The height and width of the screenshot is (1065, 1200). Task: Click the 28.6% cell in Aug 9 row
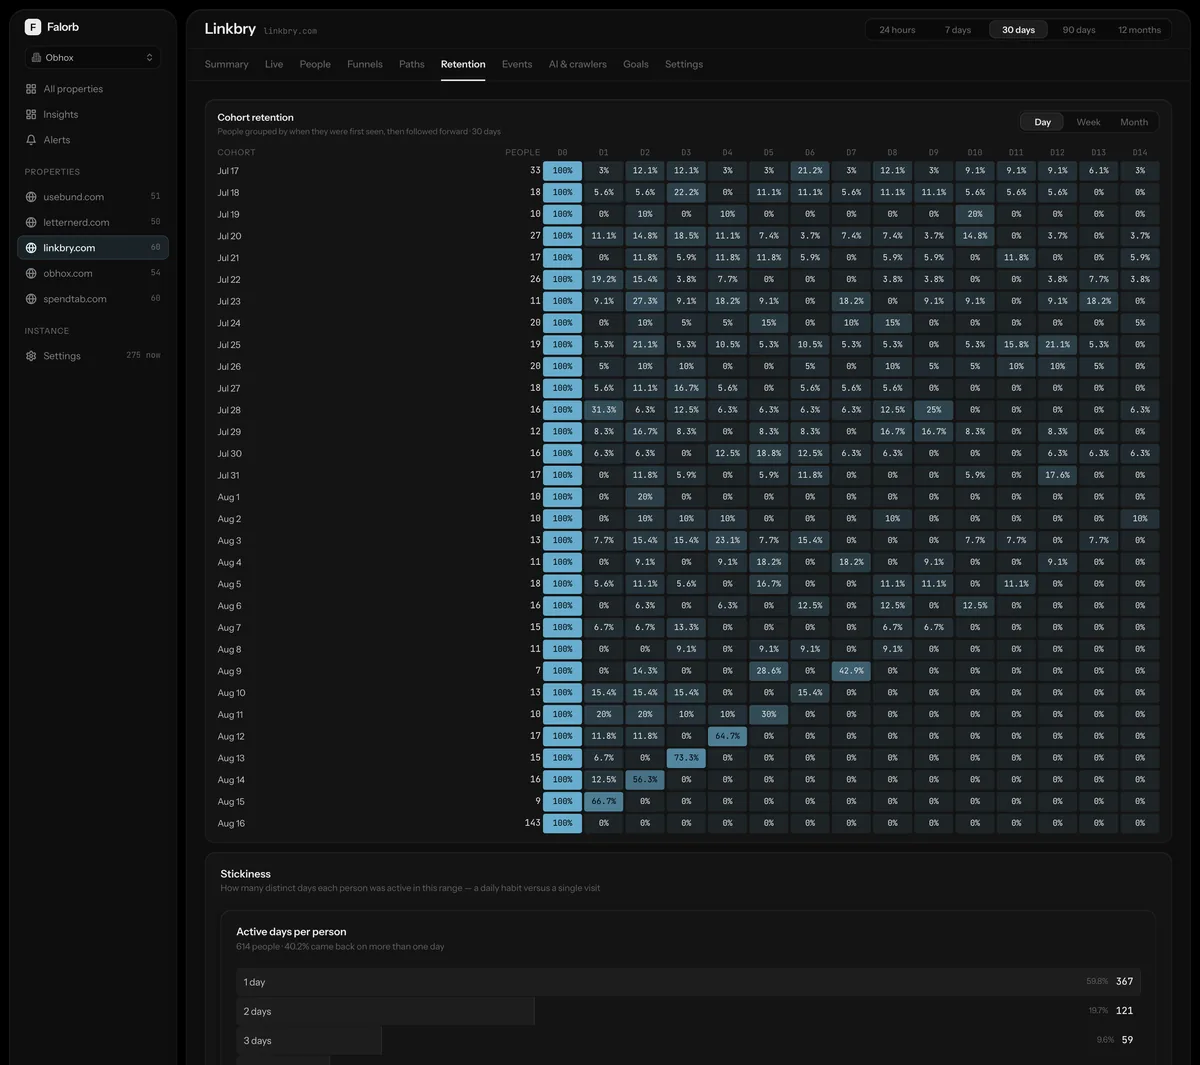click(768, 671)
